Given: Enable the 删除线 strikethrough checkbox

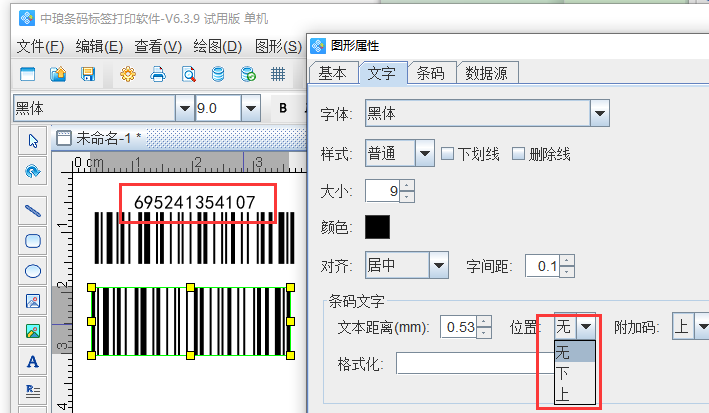Looking at the screenshot, I should pos(518,154).
